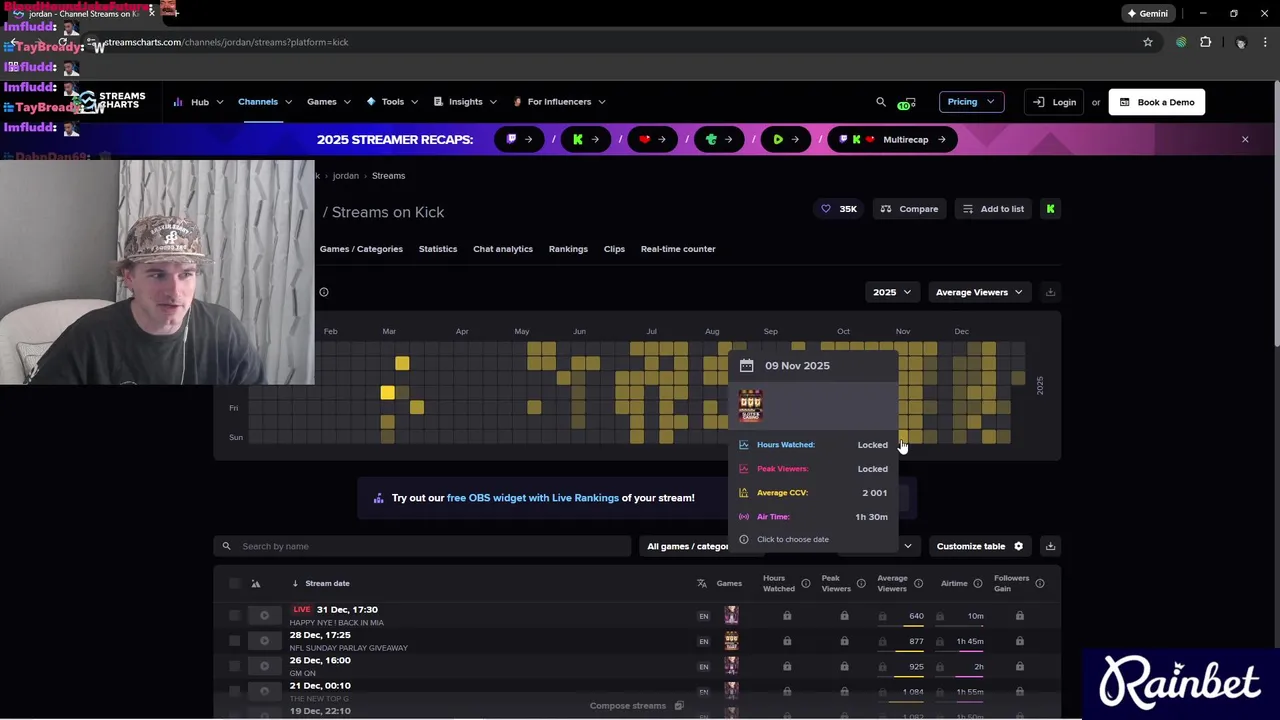Expand the Hub menu

pyautogui.click(x=199, y=102)
